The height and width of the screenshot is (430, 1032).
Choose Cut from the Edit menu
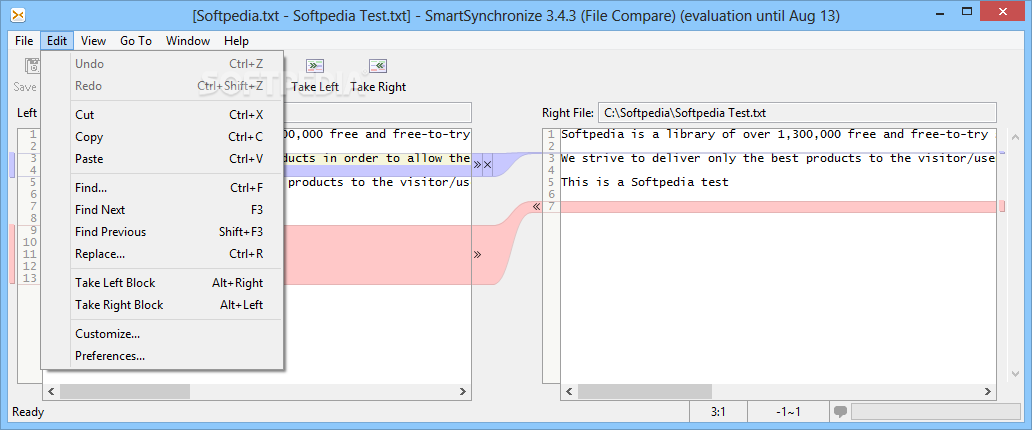163,115
